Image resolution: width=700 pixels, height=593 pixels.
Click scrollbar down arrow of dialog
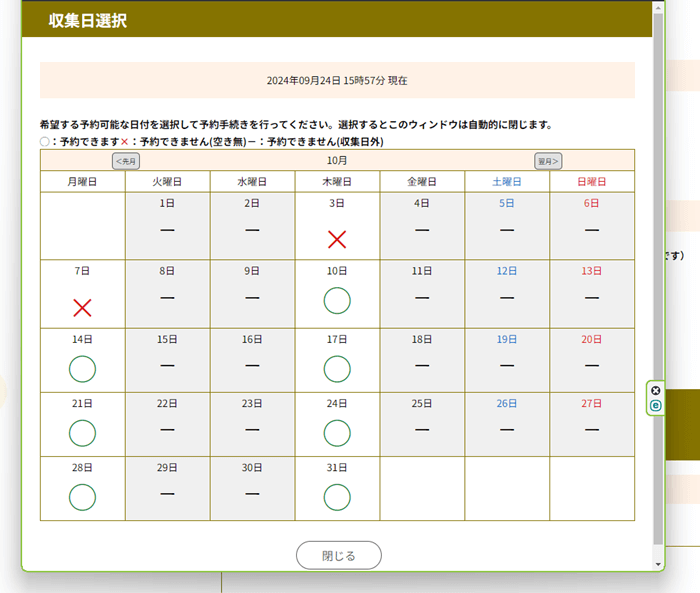pos(658,564)
